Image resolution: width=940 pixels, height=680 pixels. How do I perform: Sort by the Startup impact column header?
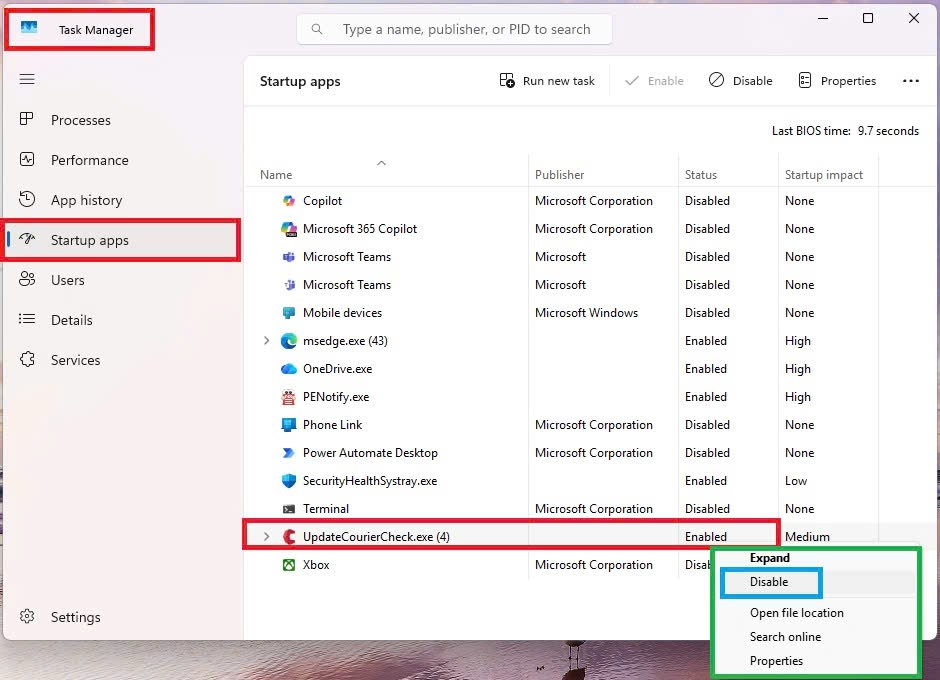824,174
